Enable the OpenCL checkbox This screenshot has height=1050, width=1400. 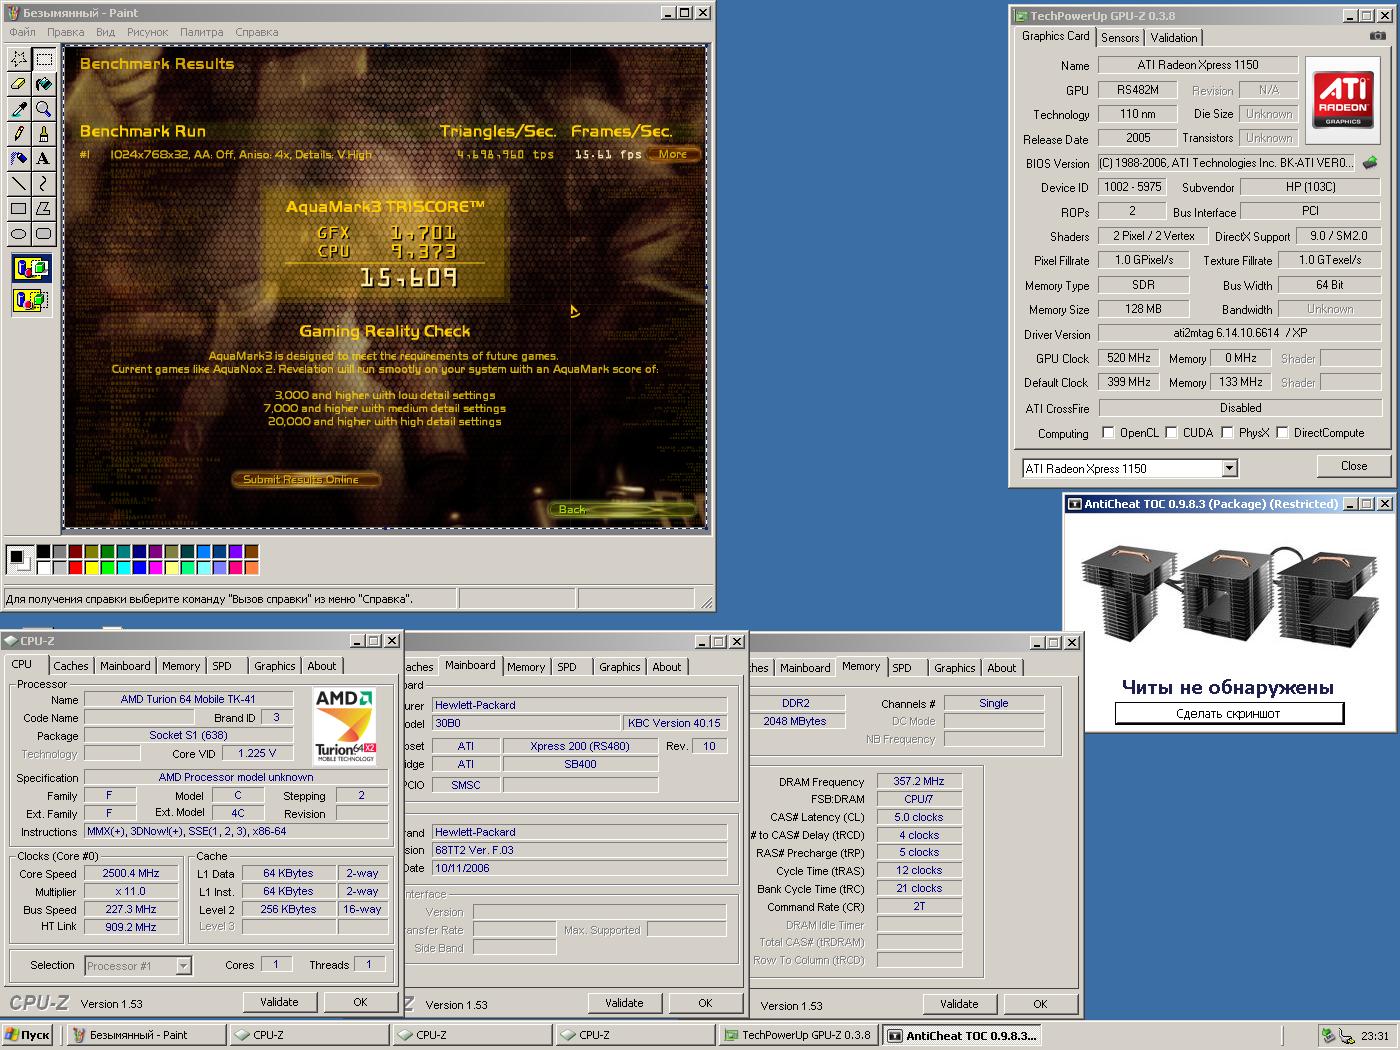click(x=1108, y=433)
